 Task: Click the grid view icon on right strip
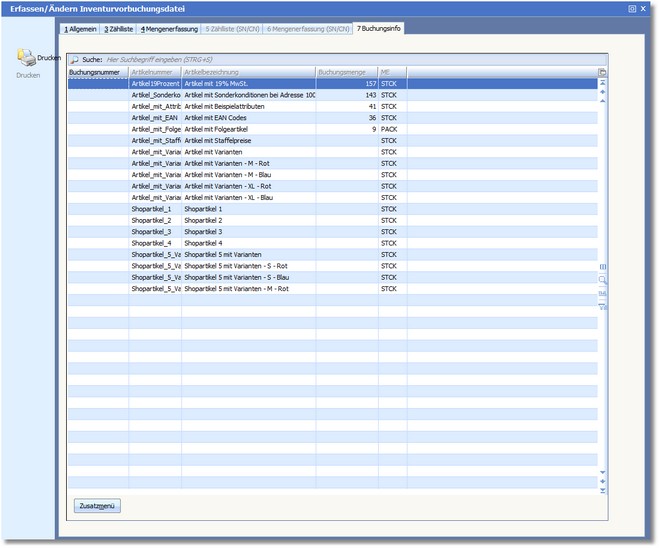(602, 267)
